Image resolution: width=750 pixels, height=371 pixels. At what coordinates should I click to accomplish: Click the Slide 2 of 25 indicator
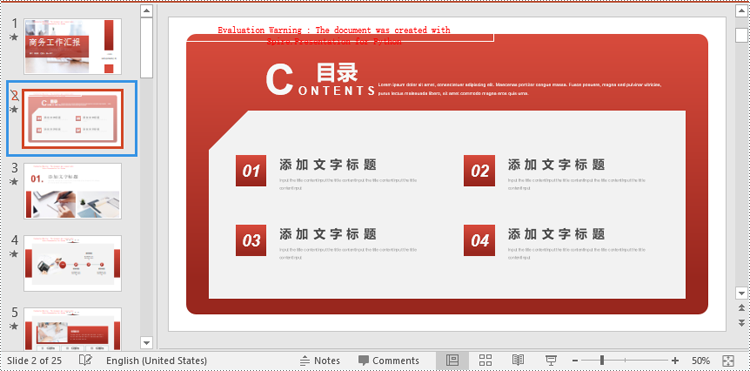tap(34, 360)
